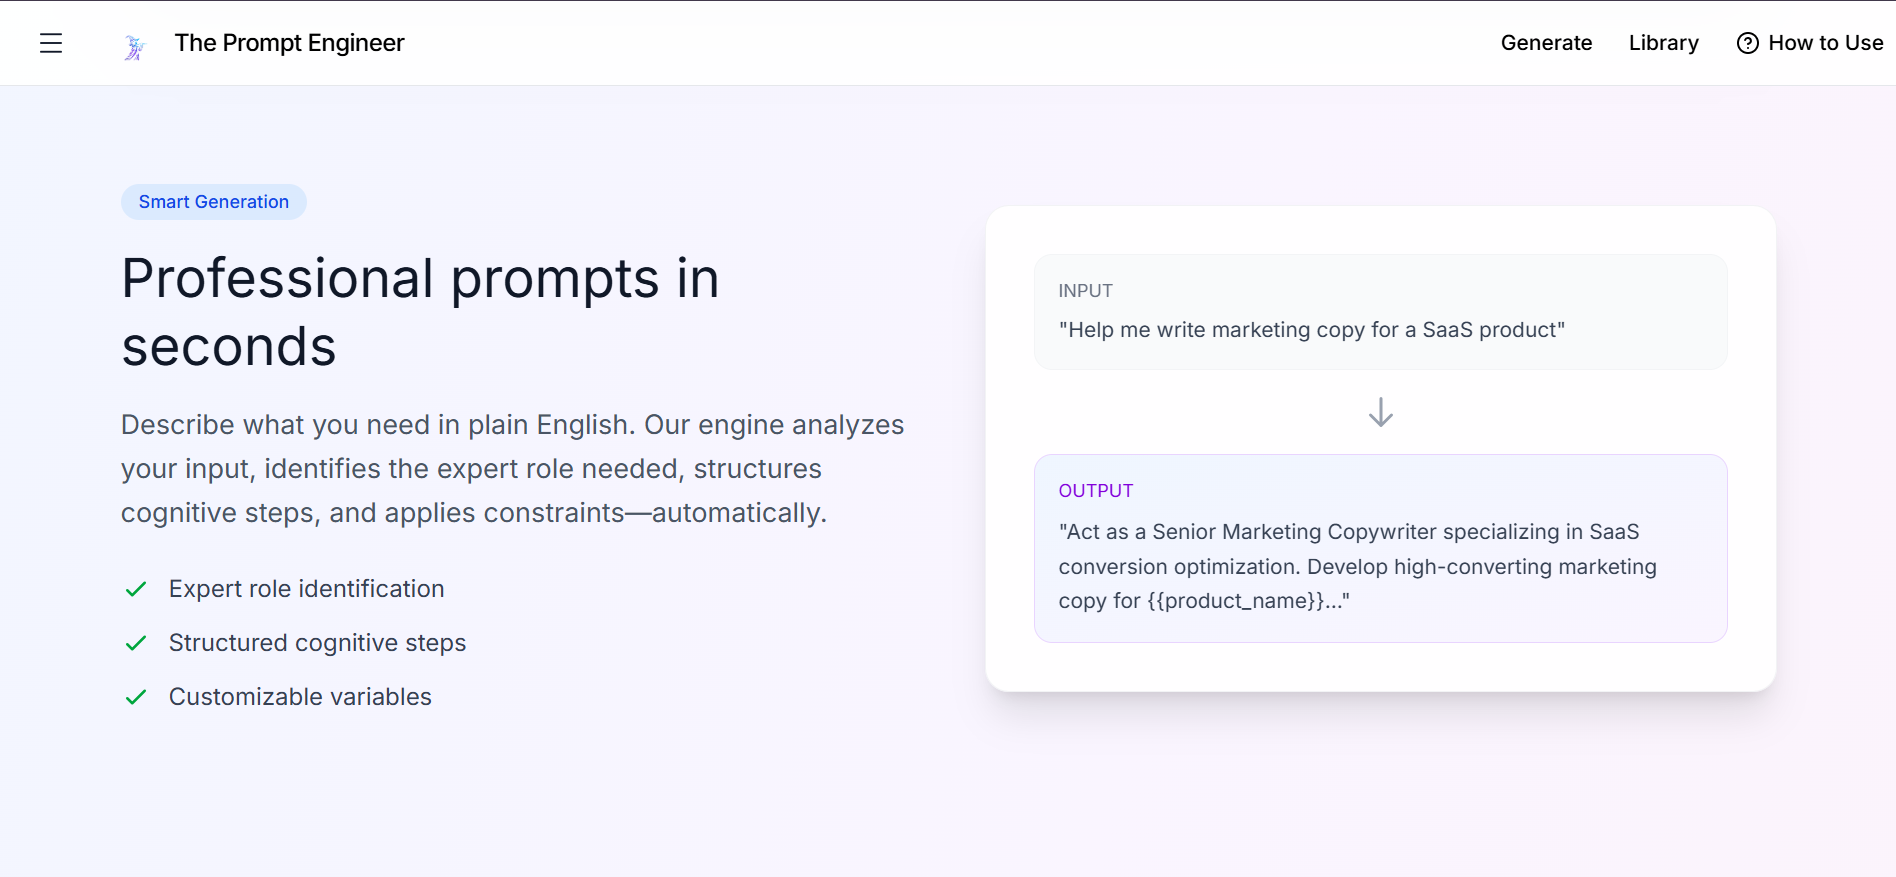The width and height of the screenshot is (1896, 877).
Task: Open the Generate page
Action: [1546, 43]
